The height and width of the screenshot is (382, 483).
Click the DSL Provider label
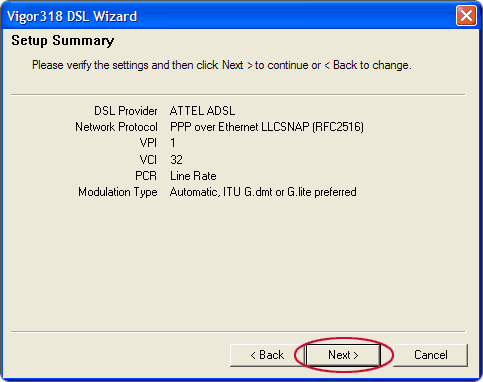(126, 111)
